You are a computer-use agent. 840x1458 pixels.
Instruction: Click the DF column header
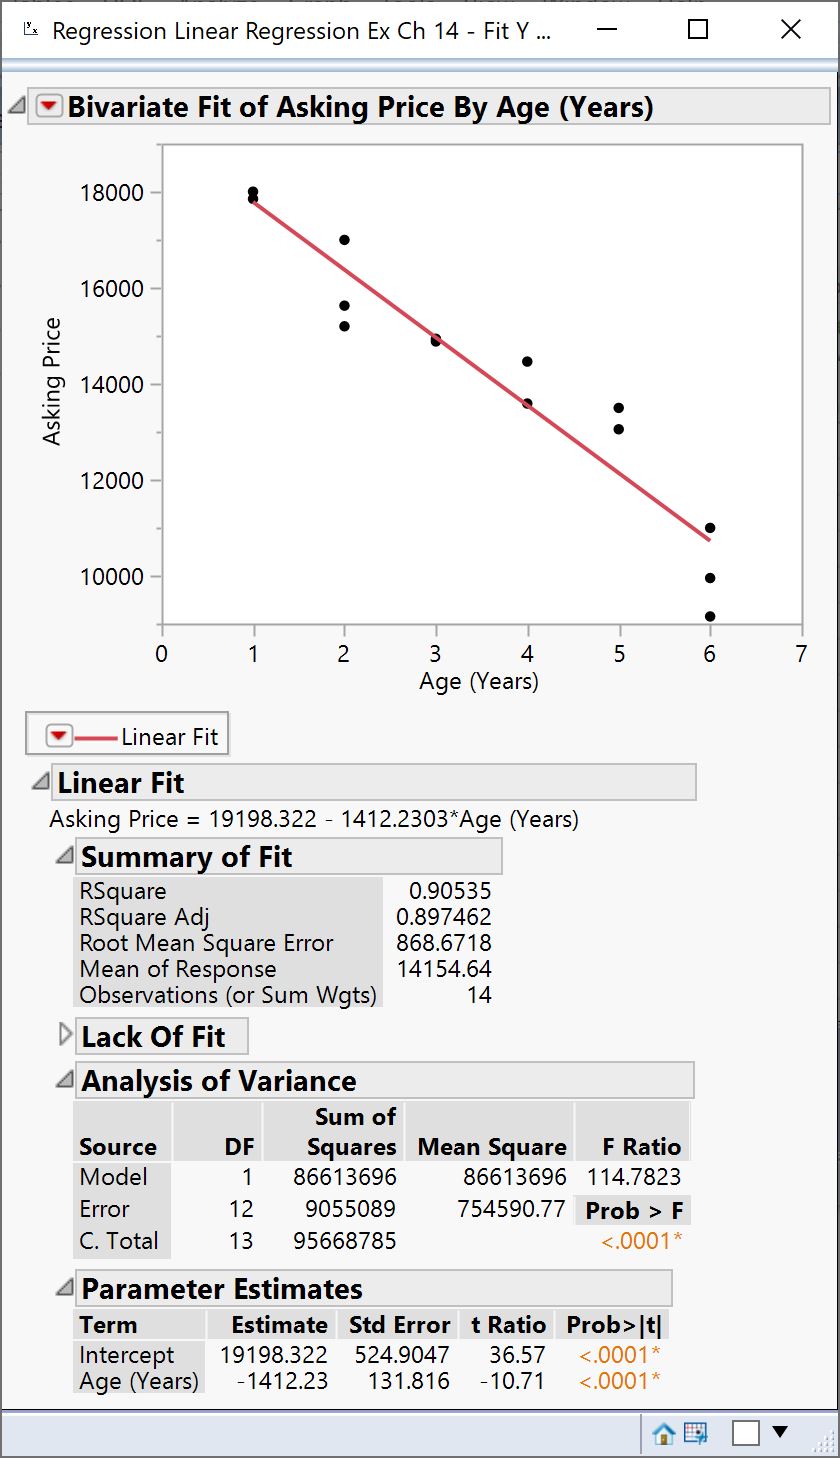click(239, 1147)
